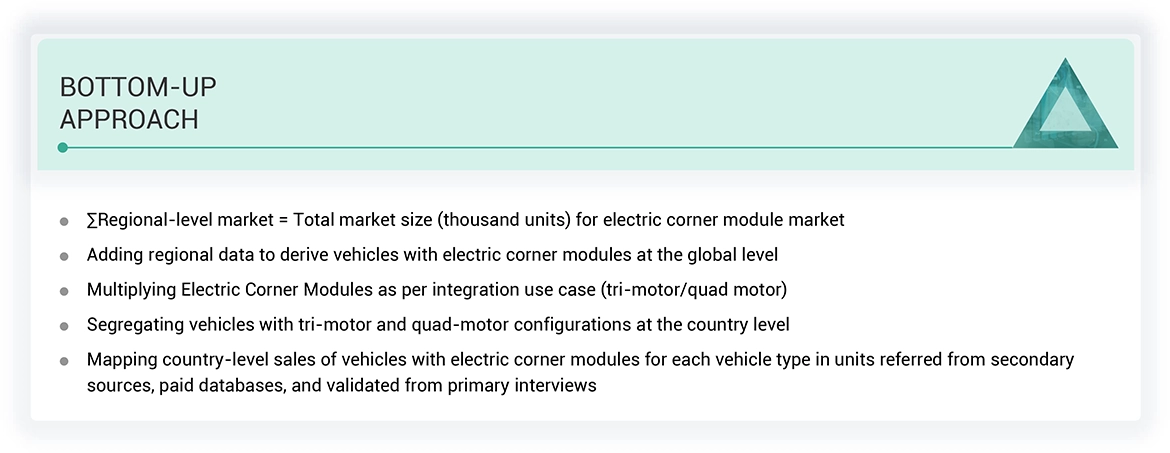1170x453 pixels.
Task: Click the ∑ sigma symbol
Action: [x=92, y=220]
